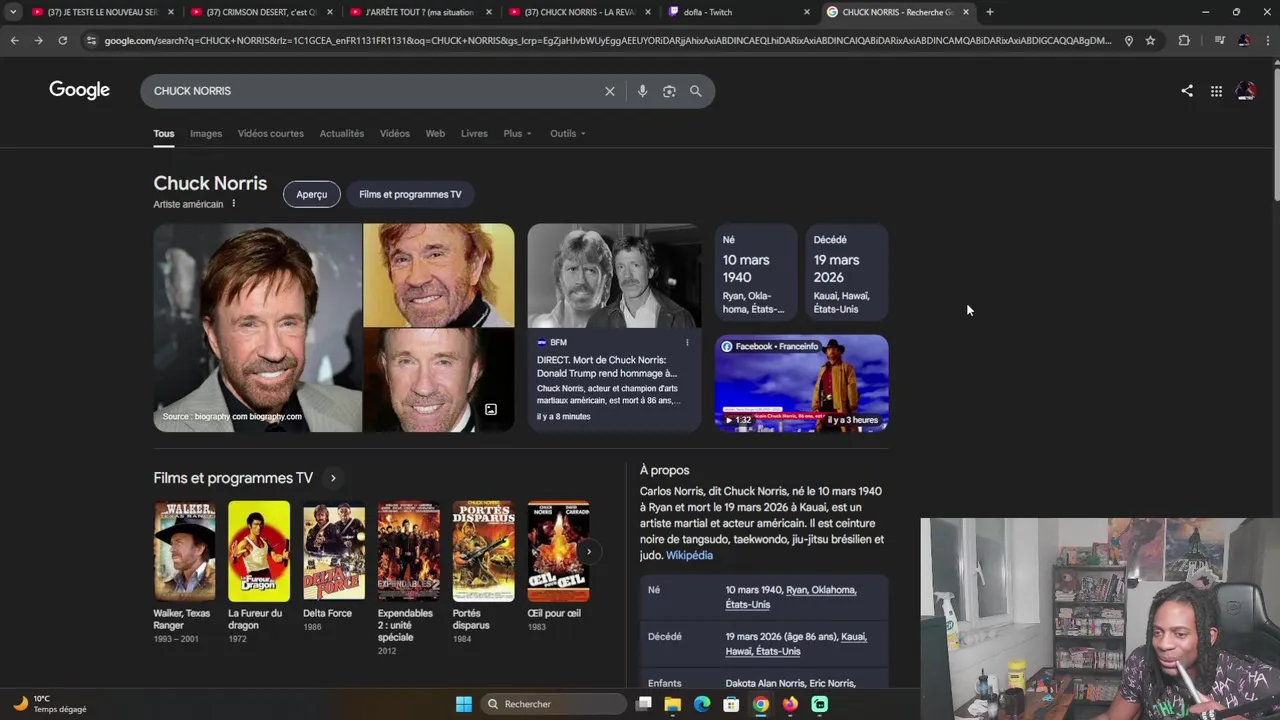Screen dimensions: 1280x720
Task: Clear the search box with the X icon
Action: coord(610,91)
